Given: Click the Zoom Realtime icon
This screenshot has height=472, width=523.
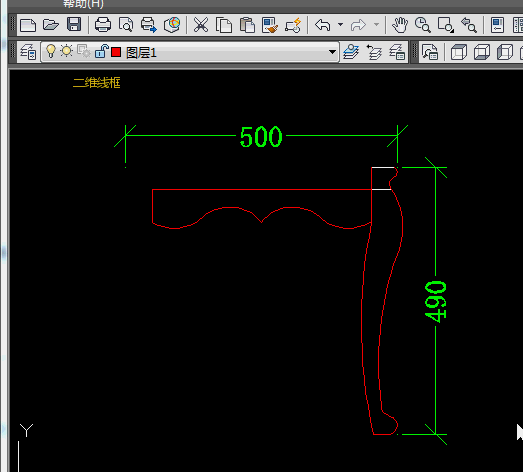Looking at the screenshot, I should [423, 25].
